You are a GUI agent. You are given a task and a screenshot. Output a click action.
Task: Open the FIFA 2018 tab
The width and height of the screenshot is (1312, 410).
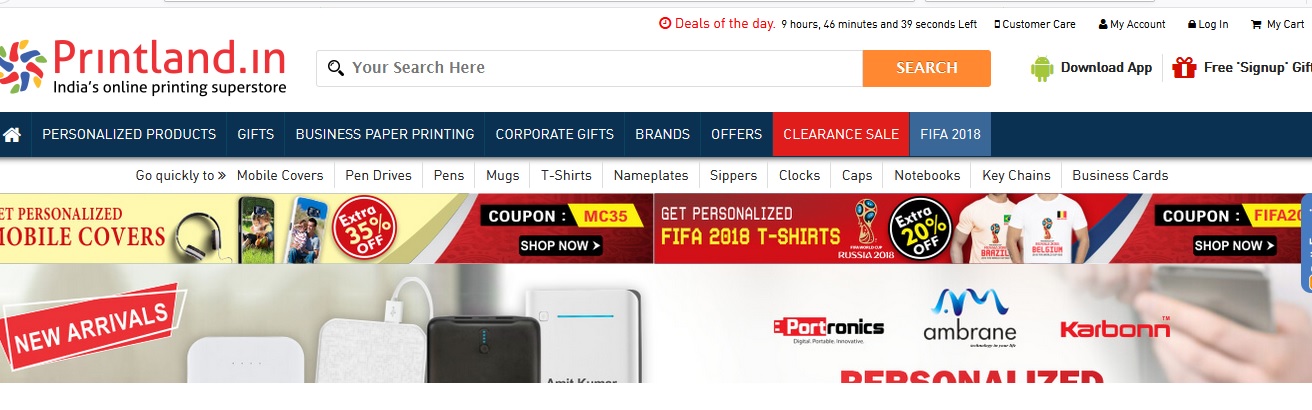pos(950,134)
